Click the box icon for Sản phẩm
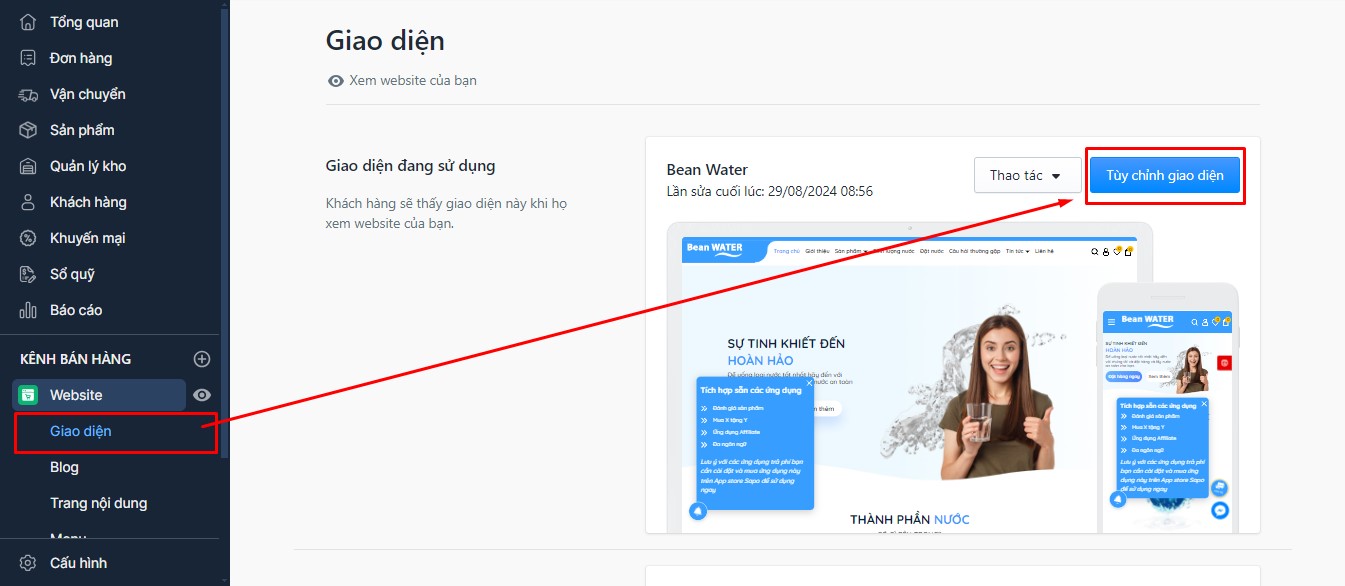This screenshot has width=1345, height=586. click(x=28, y=130)
